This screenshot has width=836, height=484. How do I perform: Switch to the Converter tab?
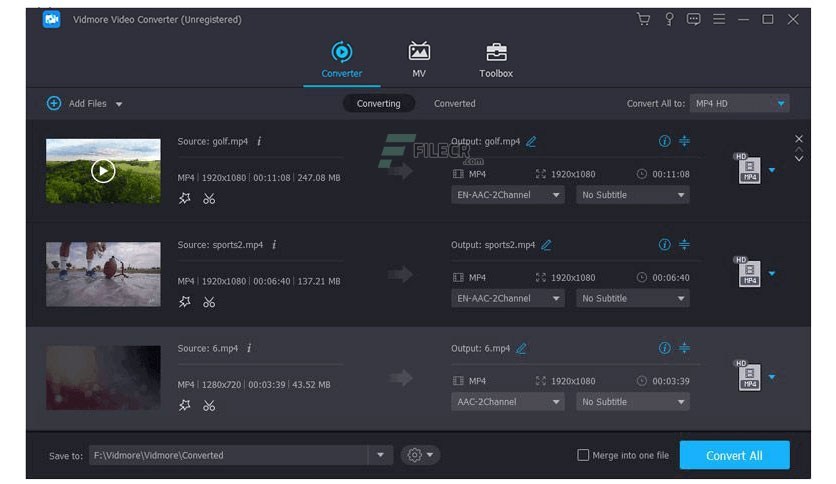pos(342,60)
